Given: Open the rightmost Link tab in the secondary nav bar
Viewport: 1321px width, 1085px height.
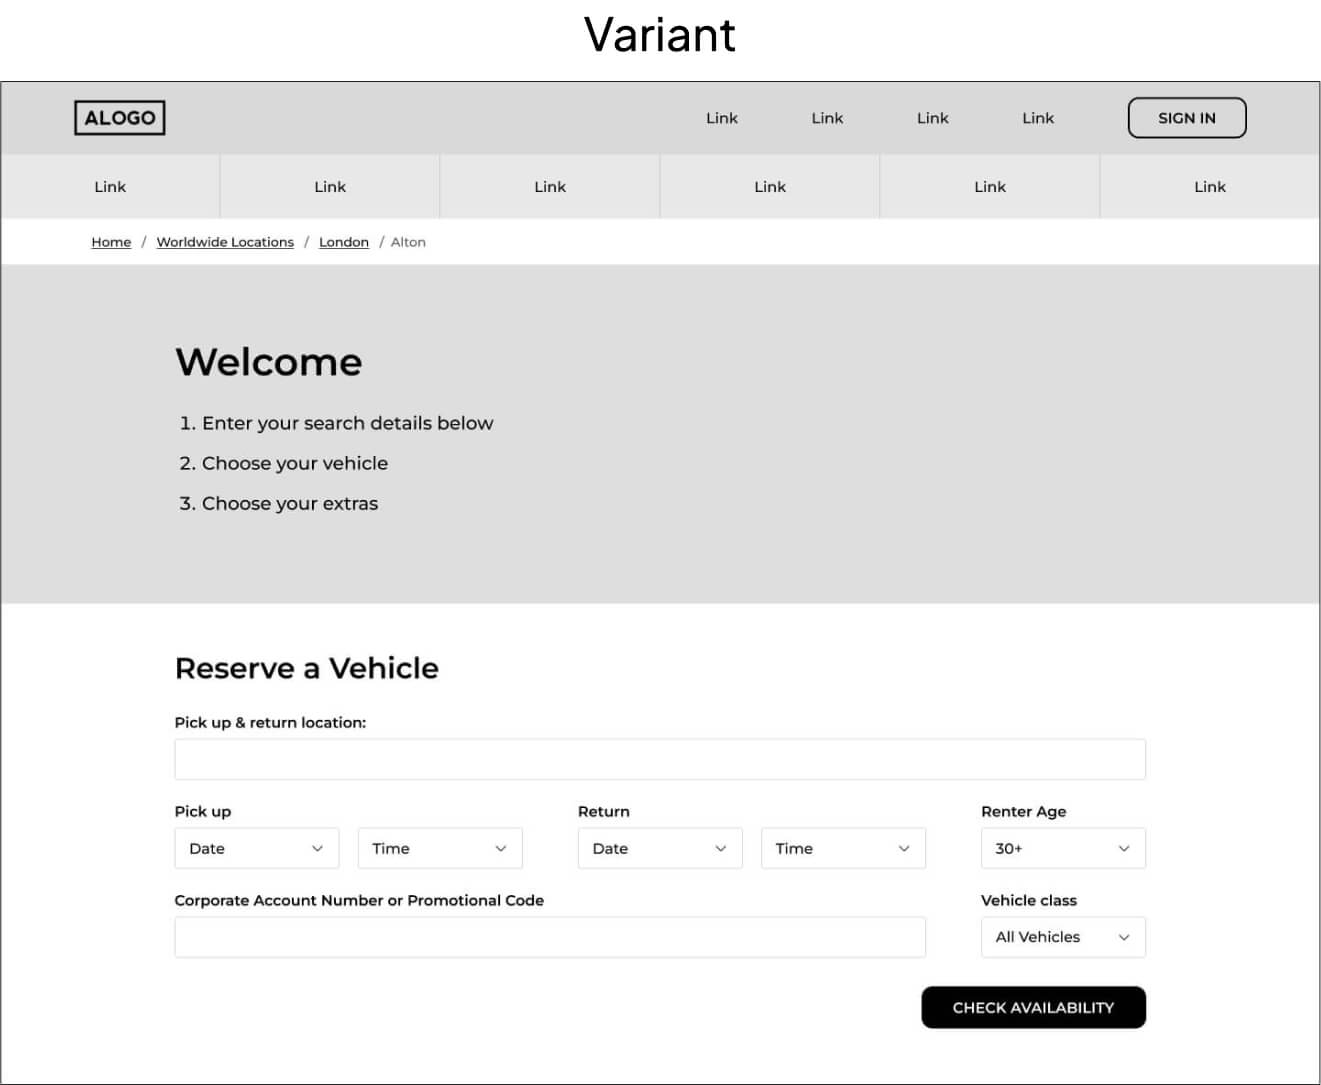Looking at the screenshot, I should point(1209,187).
